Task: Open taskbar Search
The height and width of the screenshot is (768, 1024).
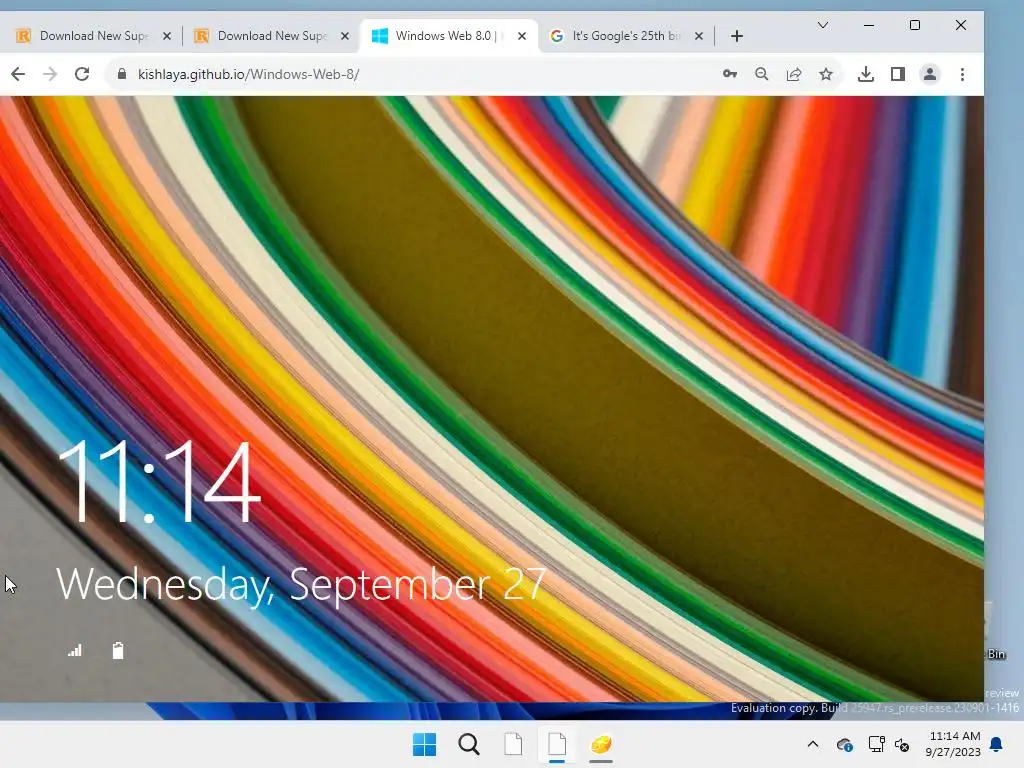Action: click(x=469, y=744)
